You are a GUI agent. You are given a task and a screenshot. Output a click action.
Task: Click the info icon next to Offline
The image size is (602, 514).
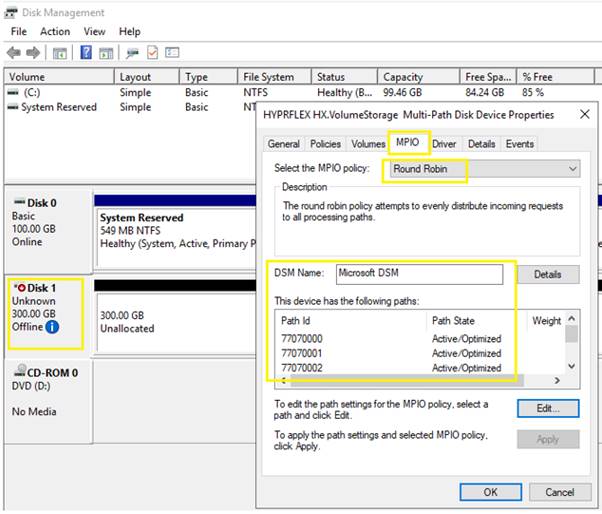coord(52,327)
